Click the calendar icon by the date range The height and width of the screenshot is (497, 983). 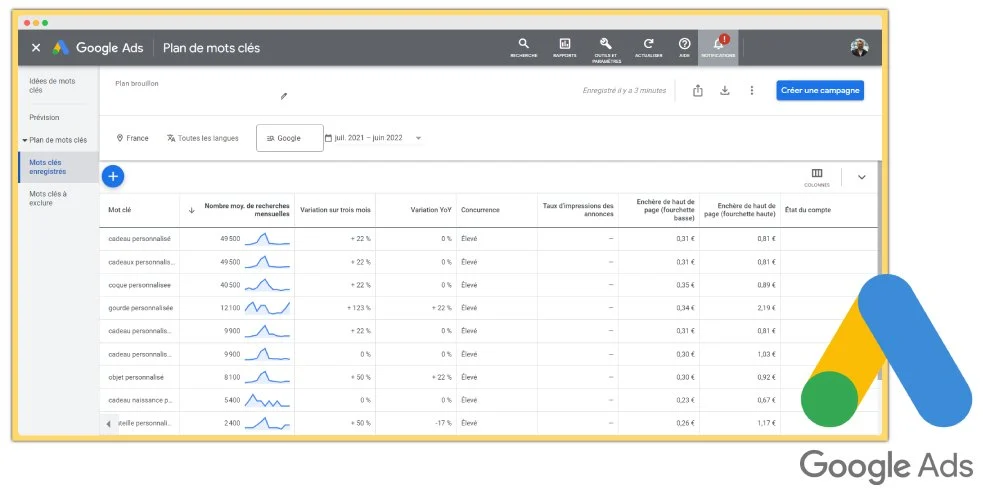[x=328, y=138]
